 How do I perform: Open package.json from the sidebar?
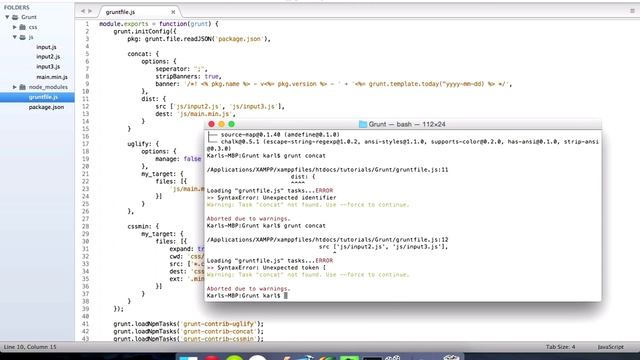[x=46, y=107]
